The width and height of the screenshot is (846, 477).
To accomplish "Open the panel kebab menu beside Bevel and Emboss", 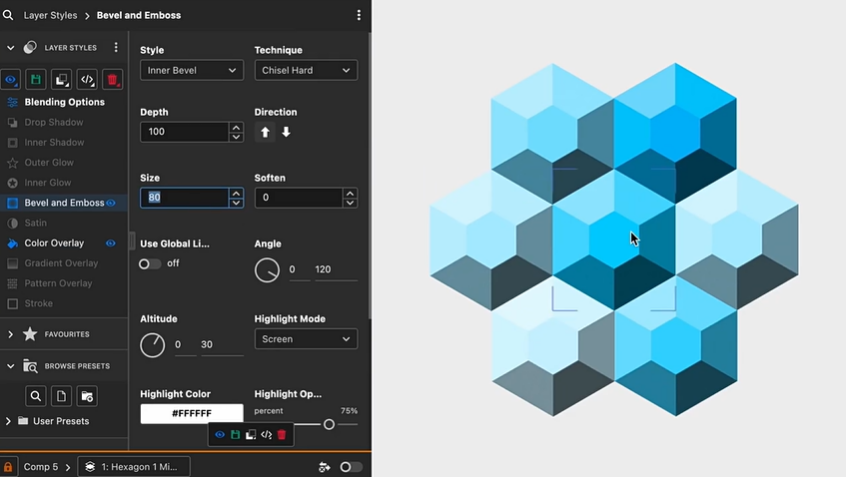I will click(x=359, y=15).
